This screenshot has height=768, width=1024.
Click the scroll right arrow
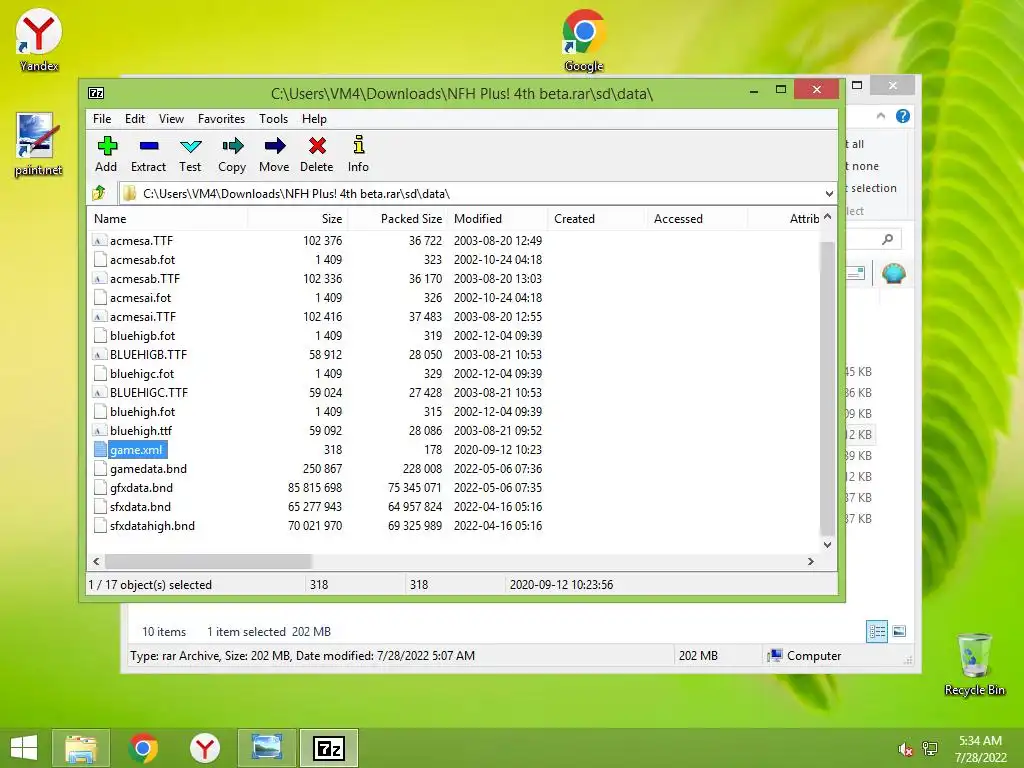pos(810,562)
